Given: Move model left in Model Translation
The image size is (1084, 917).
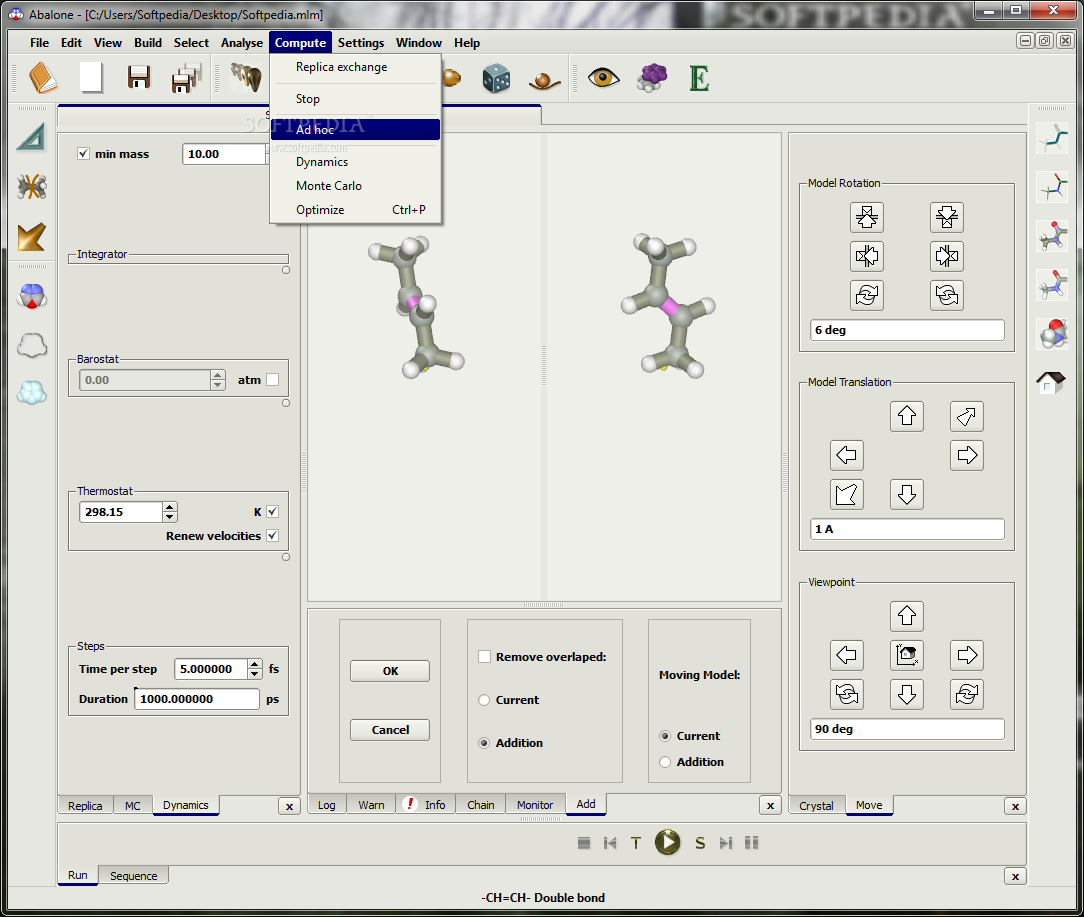Looking at the screenshot, I should coord(846,454).
